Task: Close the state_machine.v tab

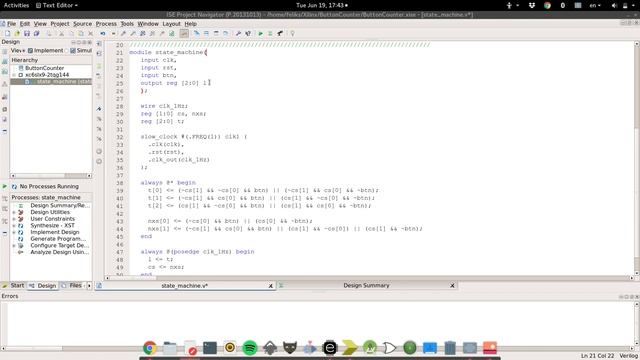Action: coord(271,286)
